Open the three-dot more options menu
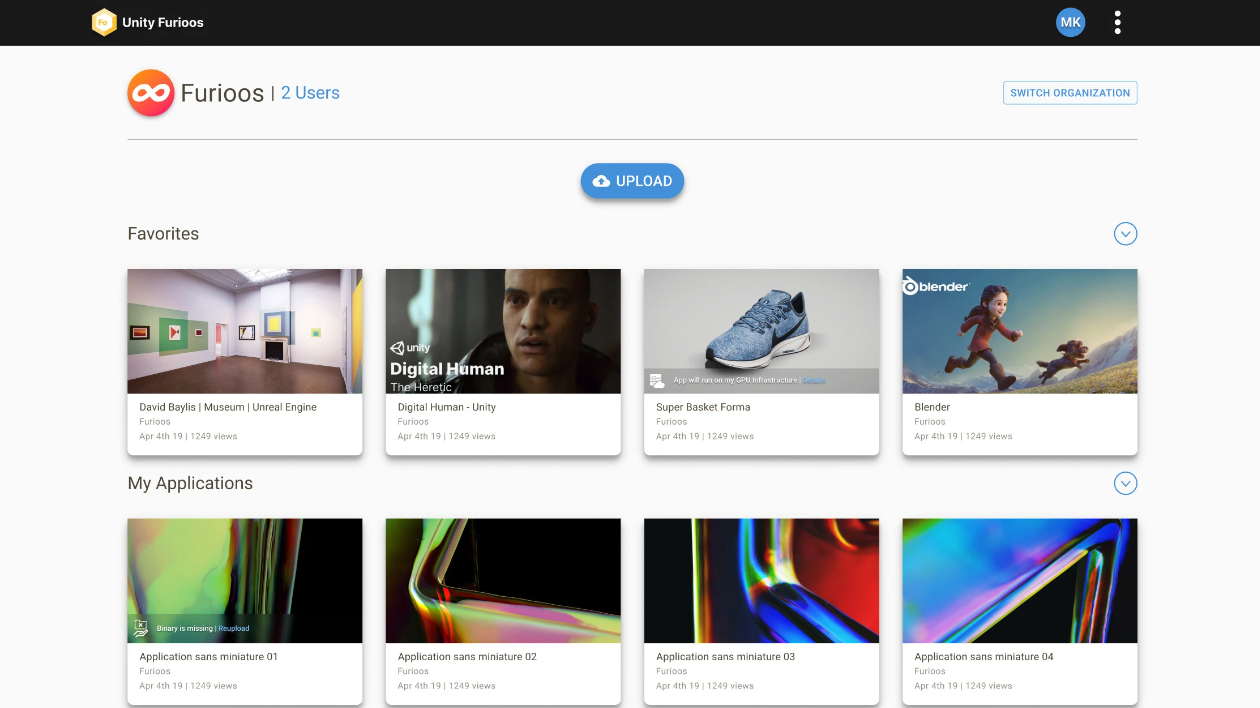This screenshot has width=1260, height=708. (1117, 22)
